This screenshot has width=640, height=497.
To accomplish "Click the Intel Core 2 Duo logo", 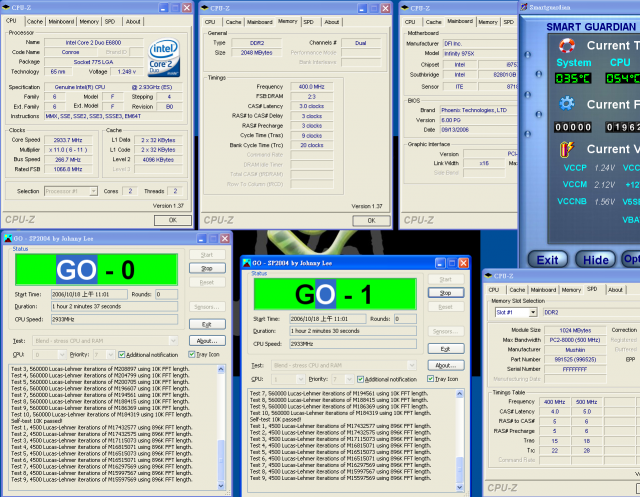I will [164, 57].
